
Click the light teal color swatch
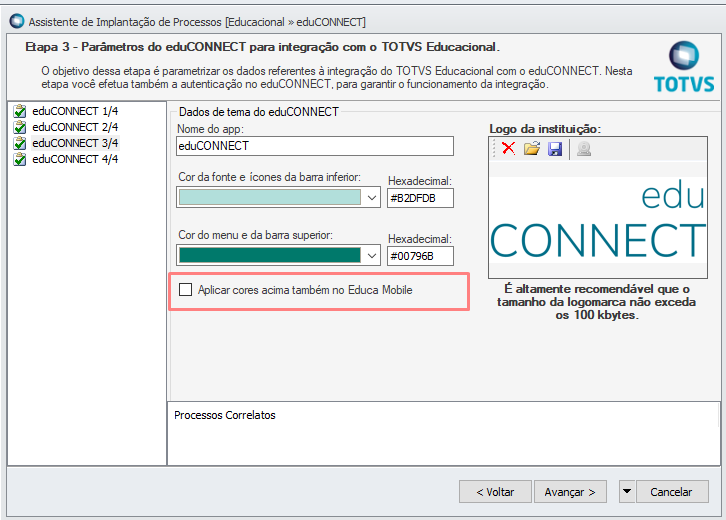pos(270,198)
